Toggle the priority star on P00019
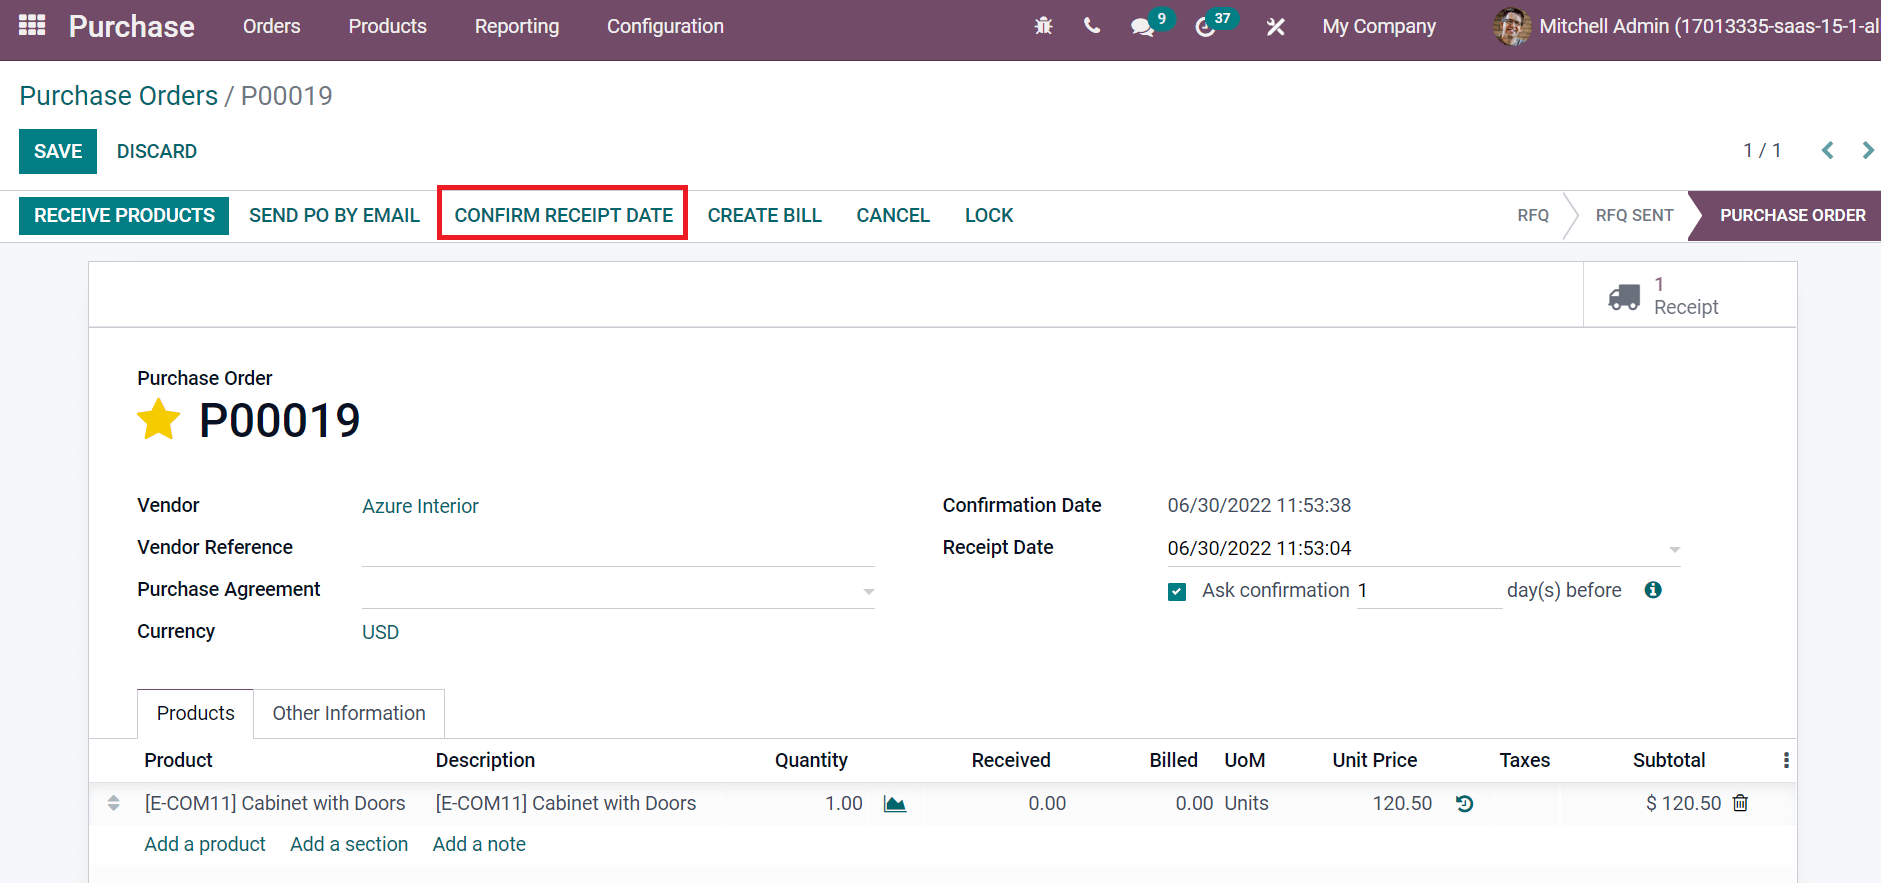Image resolution: width=1881 pixels, height=883 pixels. (158, 420)
